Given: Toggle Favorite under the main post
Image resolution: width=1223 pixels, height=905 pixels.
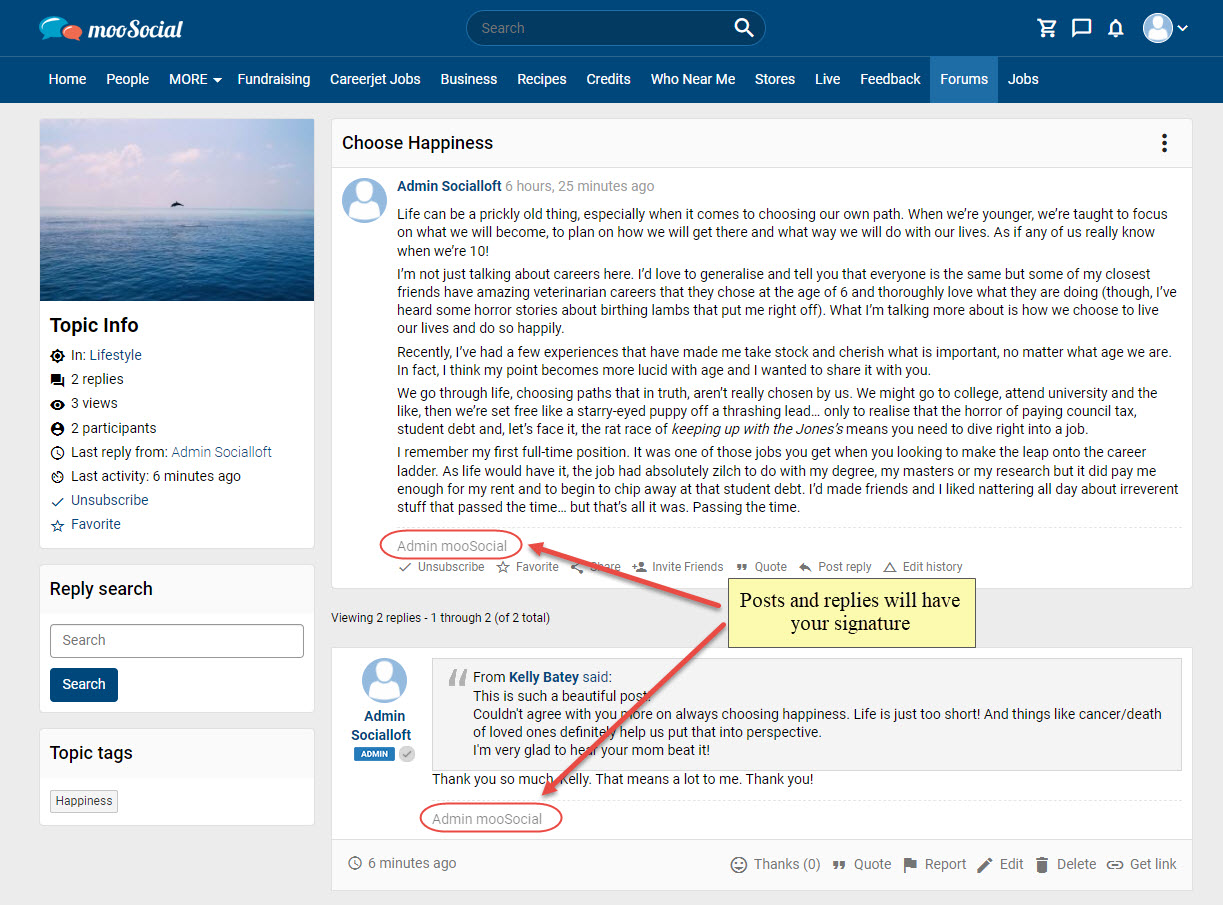Looking at the screenshot, I should pyautogui.click(x=527, y=567).
